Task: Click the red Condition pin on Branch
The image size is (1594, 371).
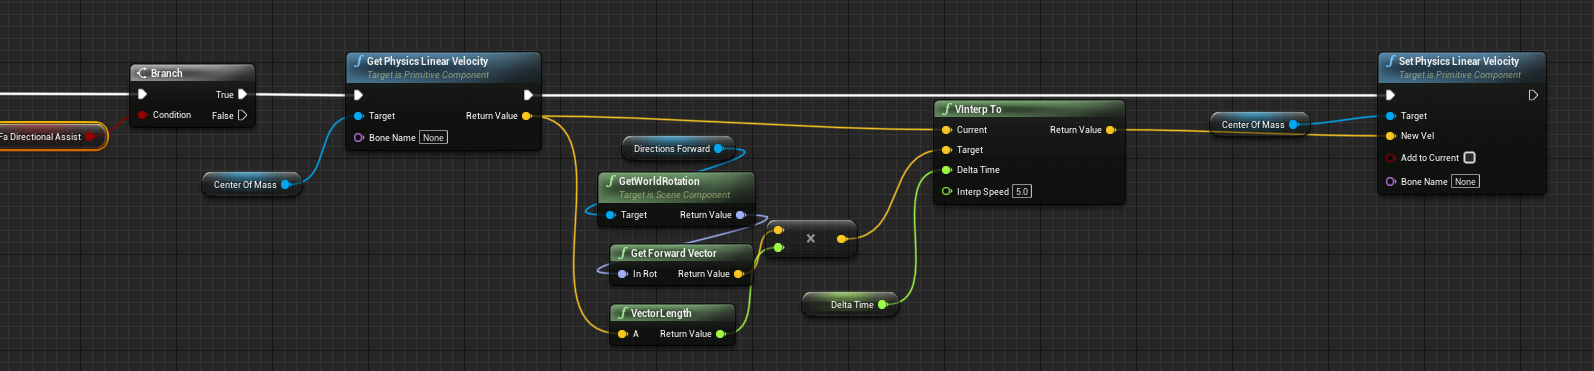Action: click(143, 115)
